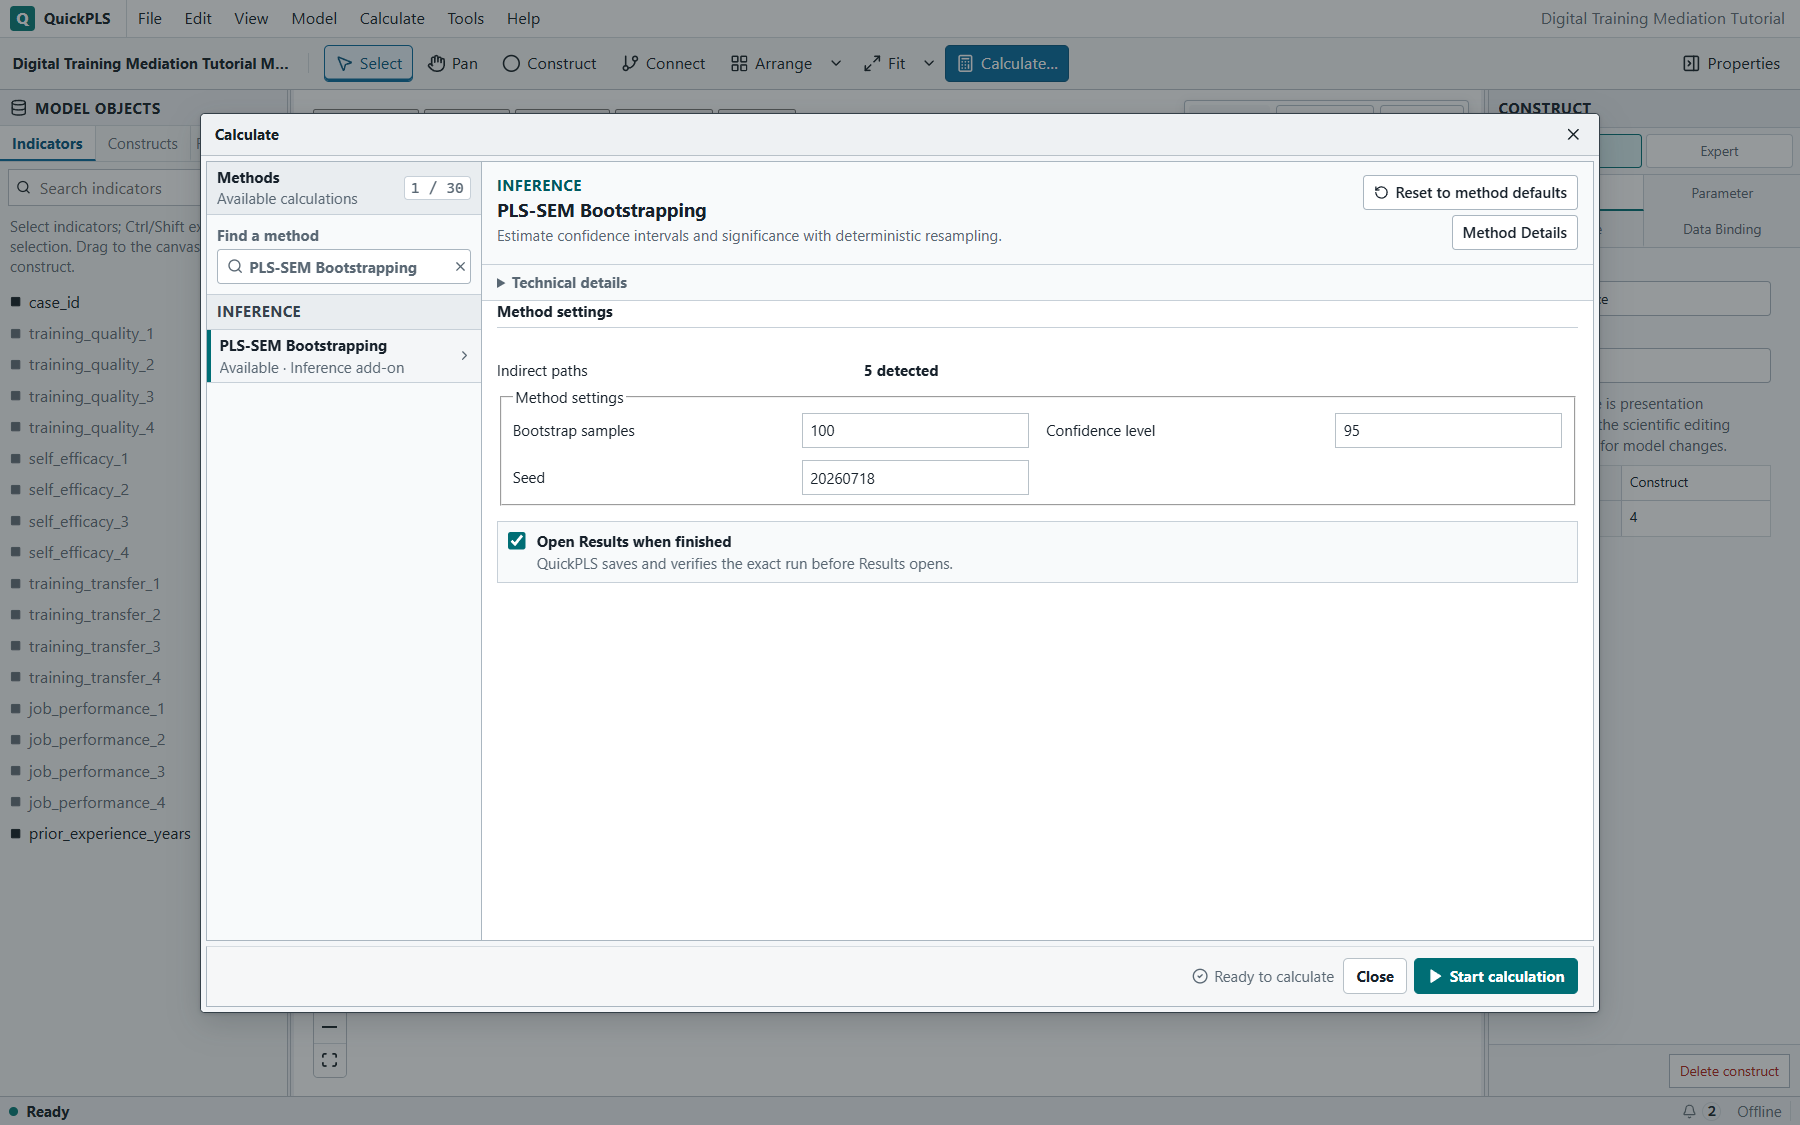Select the self_efficacy_2 indicator
Viewport: 1800px width, 1125px height.
click(x=78, y=489)
